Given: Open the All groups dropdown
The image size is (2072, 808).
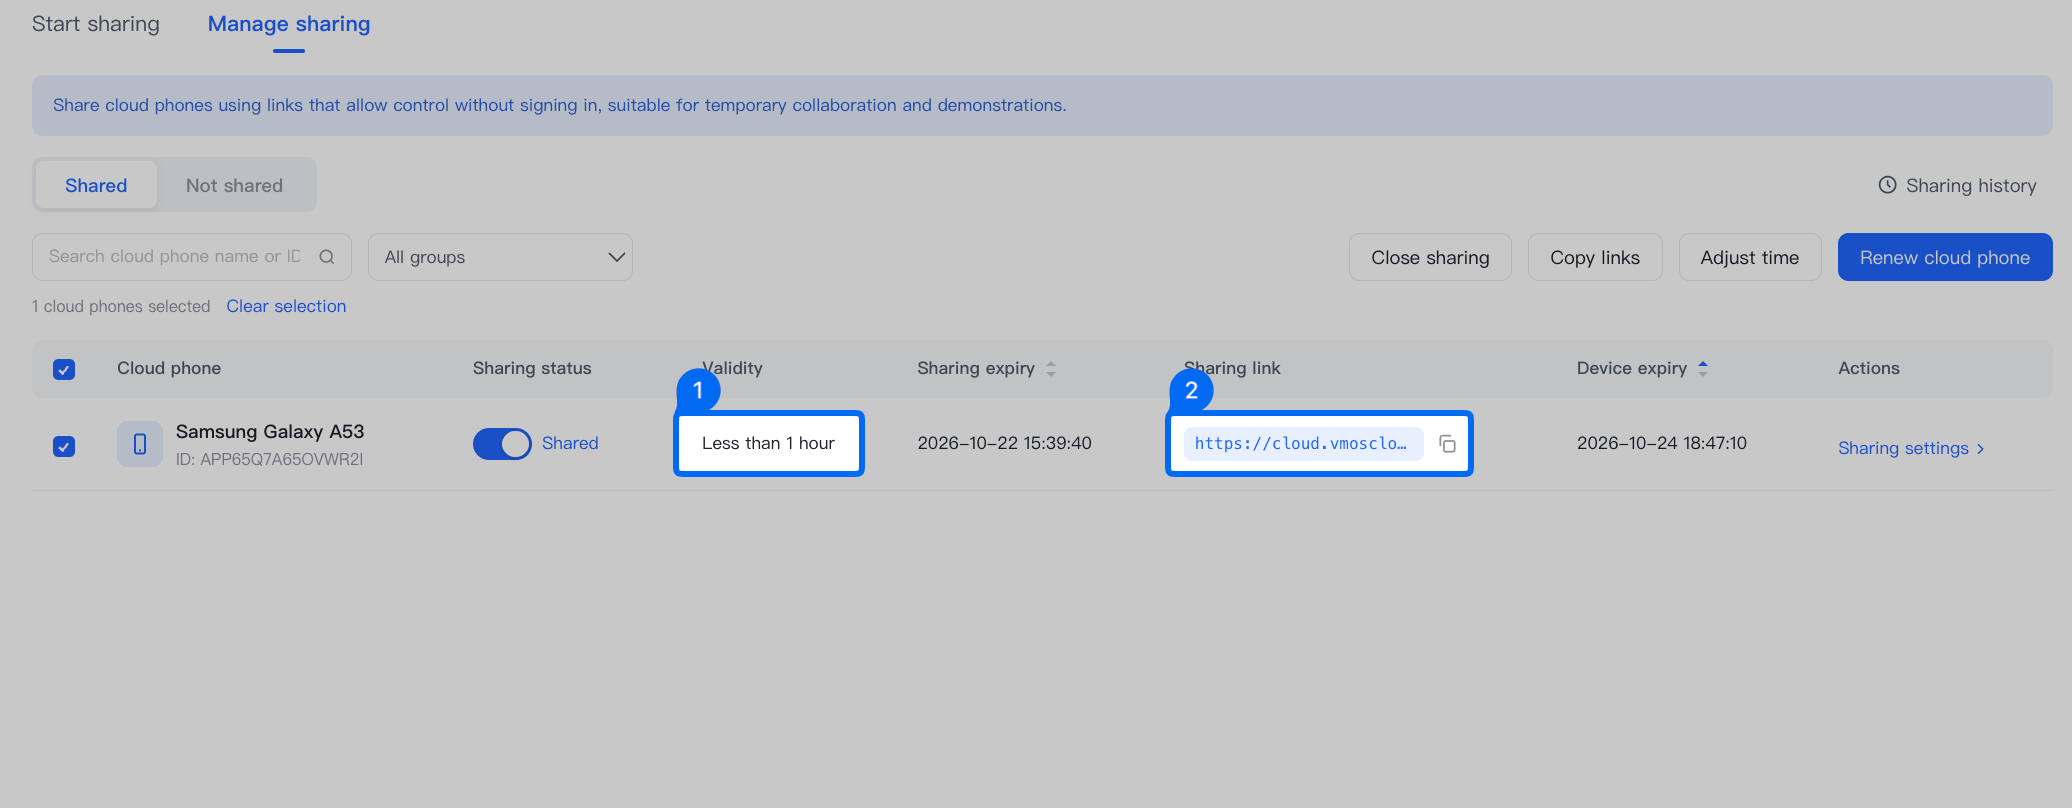Looking at the screenshot, I should pos(500,257).
